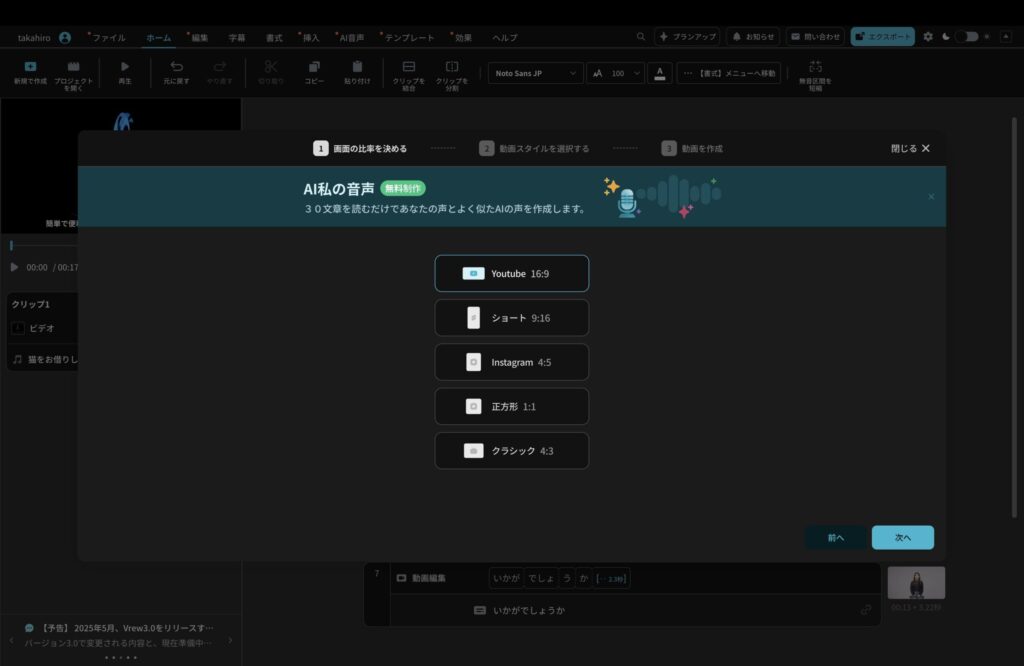Click 閉じる to close the dialog
The width and height of the screenshot is (1024, 666).
pyautogui.click(x=910, y=148)
